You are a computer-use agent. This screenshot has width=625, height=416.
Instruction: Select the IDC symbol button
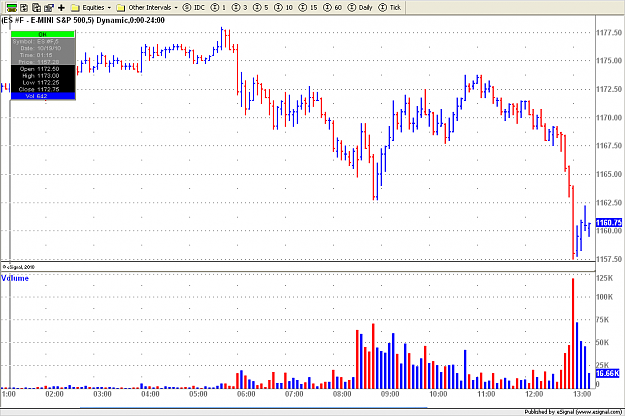193,7
